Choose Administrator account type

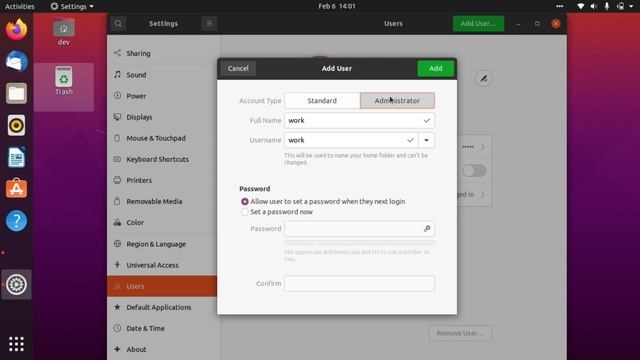(x=397, y=100)
